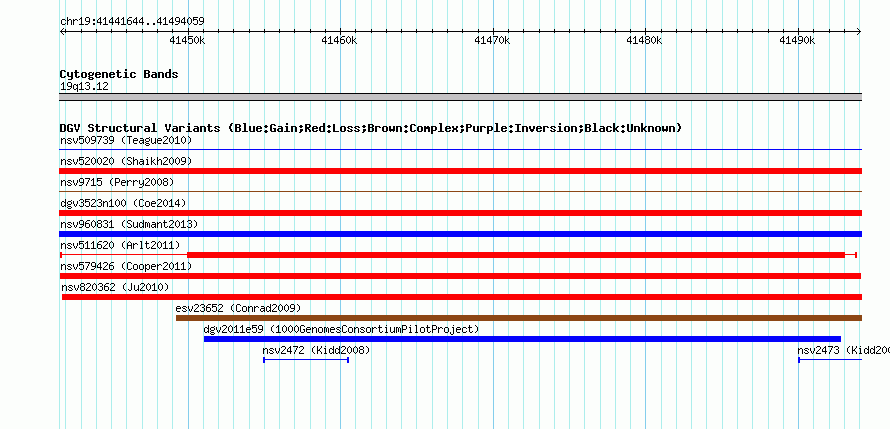Click the left arrow end of ruler
Screen dimensions: 890x429
62,32
